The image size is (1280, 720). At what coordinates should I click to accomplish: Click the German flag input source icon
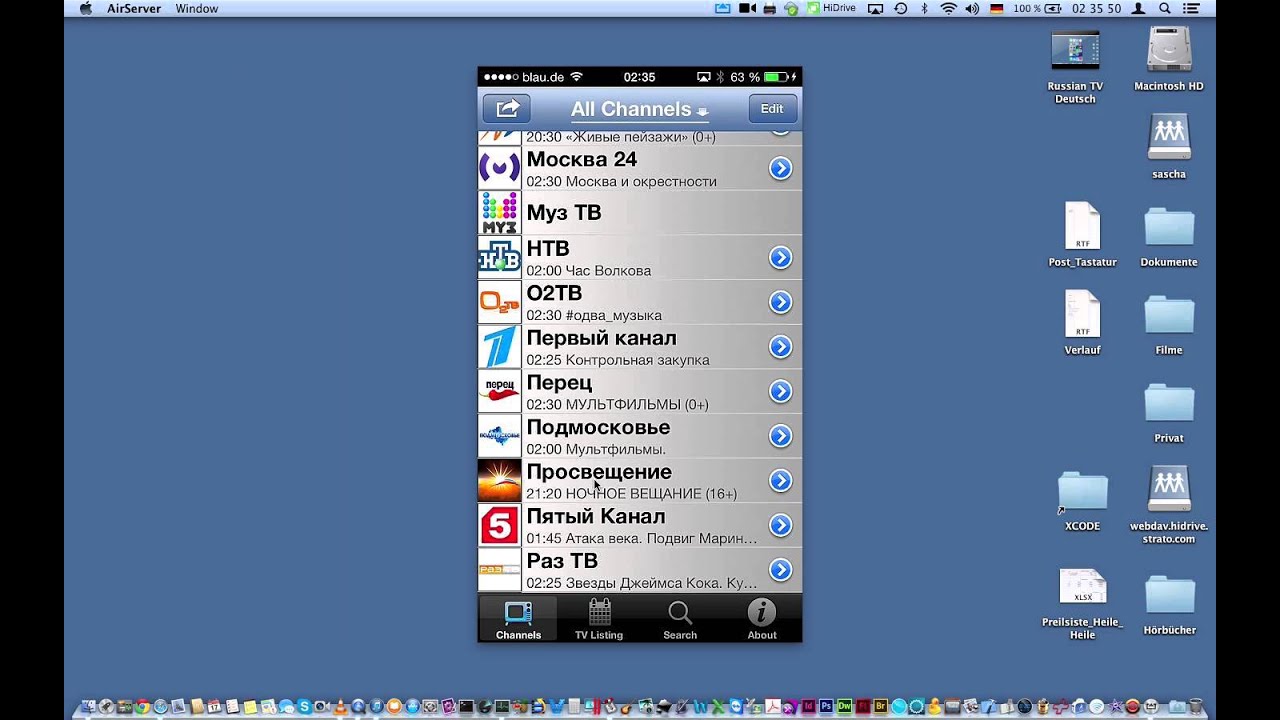point(996,8)
